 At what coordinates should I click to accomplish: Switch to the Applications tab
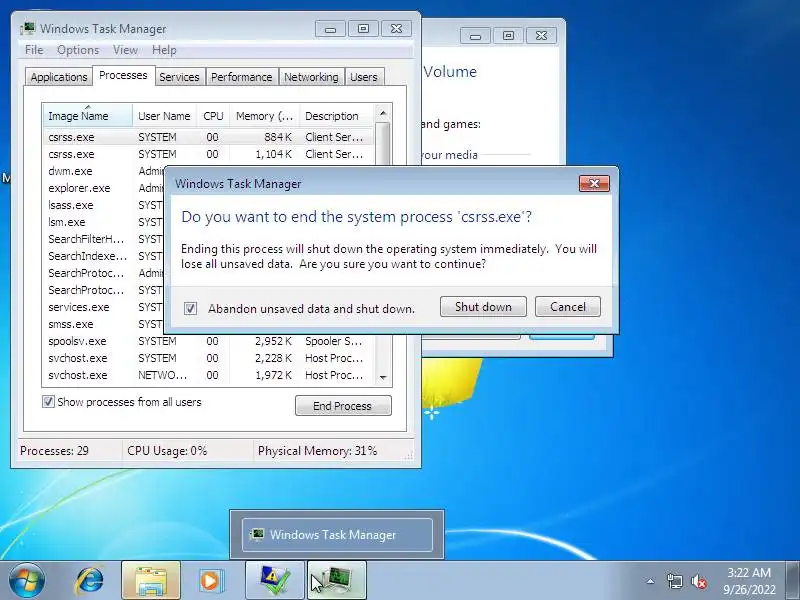pyautogui.click(x=59, y=77)
